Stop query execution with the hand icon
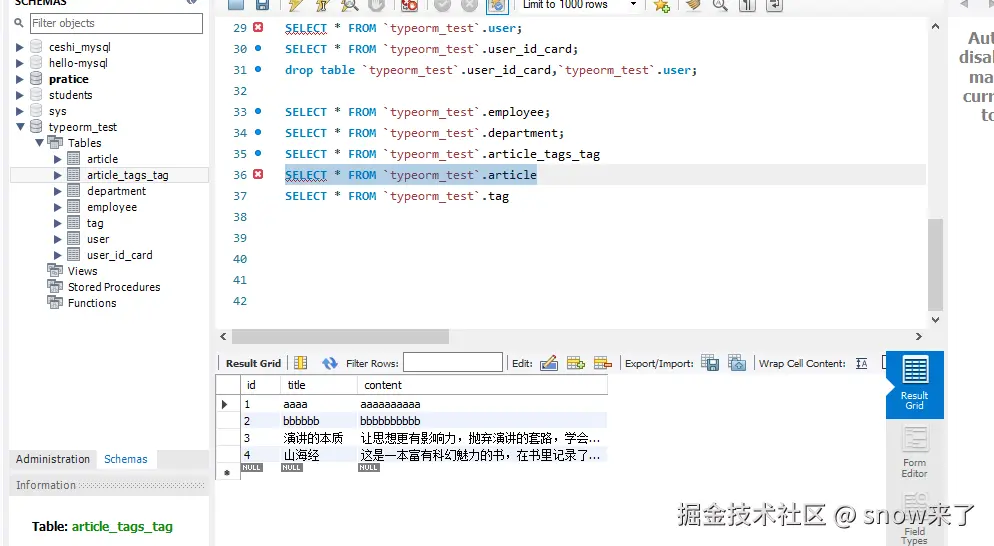The width and height of the screenshot is (994, 546). click(x=377, y=5)
